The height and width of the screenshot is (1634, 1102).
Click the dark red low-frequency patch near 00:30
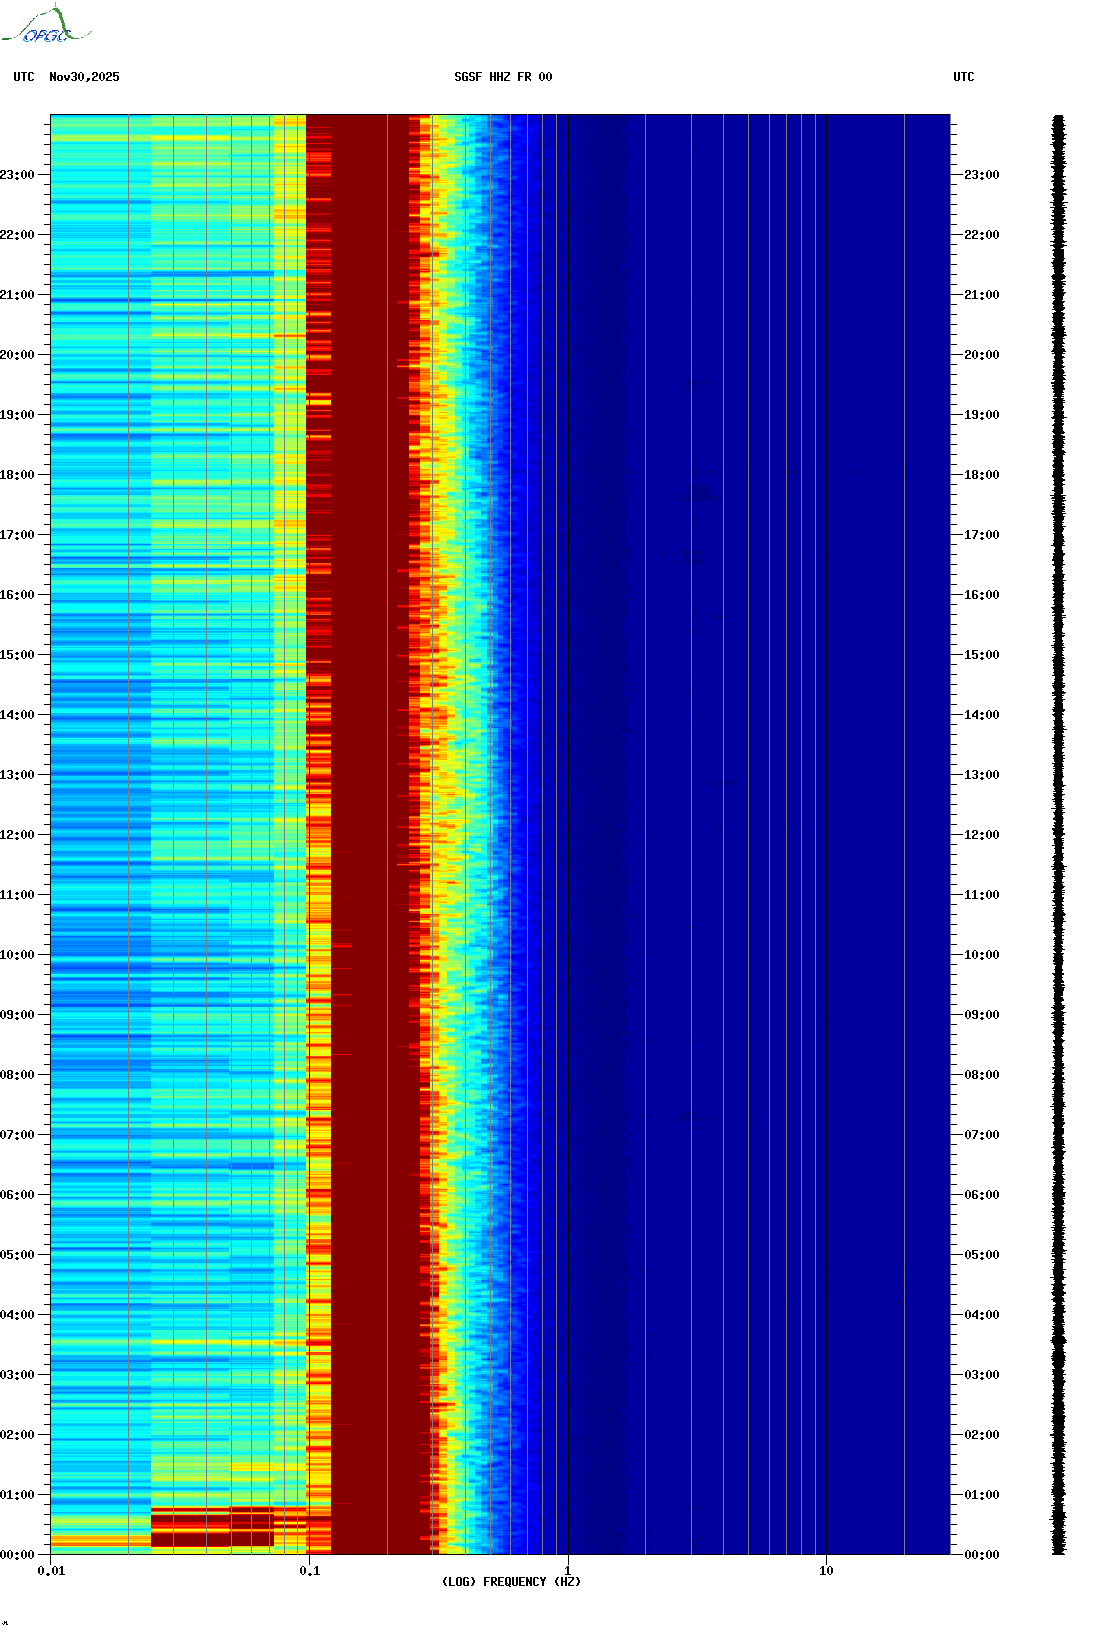pos(211,1526)
